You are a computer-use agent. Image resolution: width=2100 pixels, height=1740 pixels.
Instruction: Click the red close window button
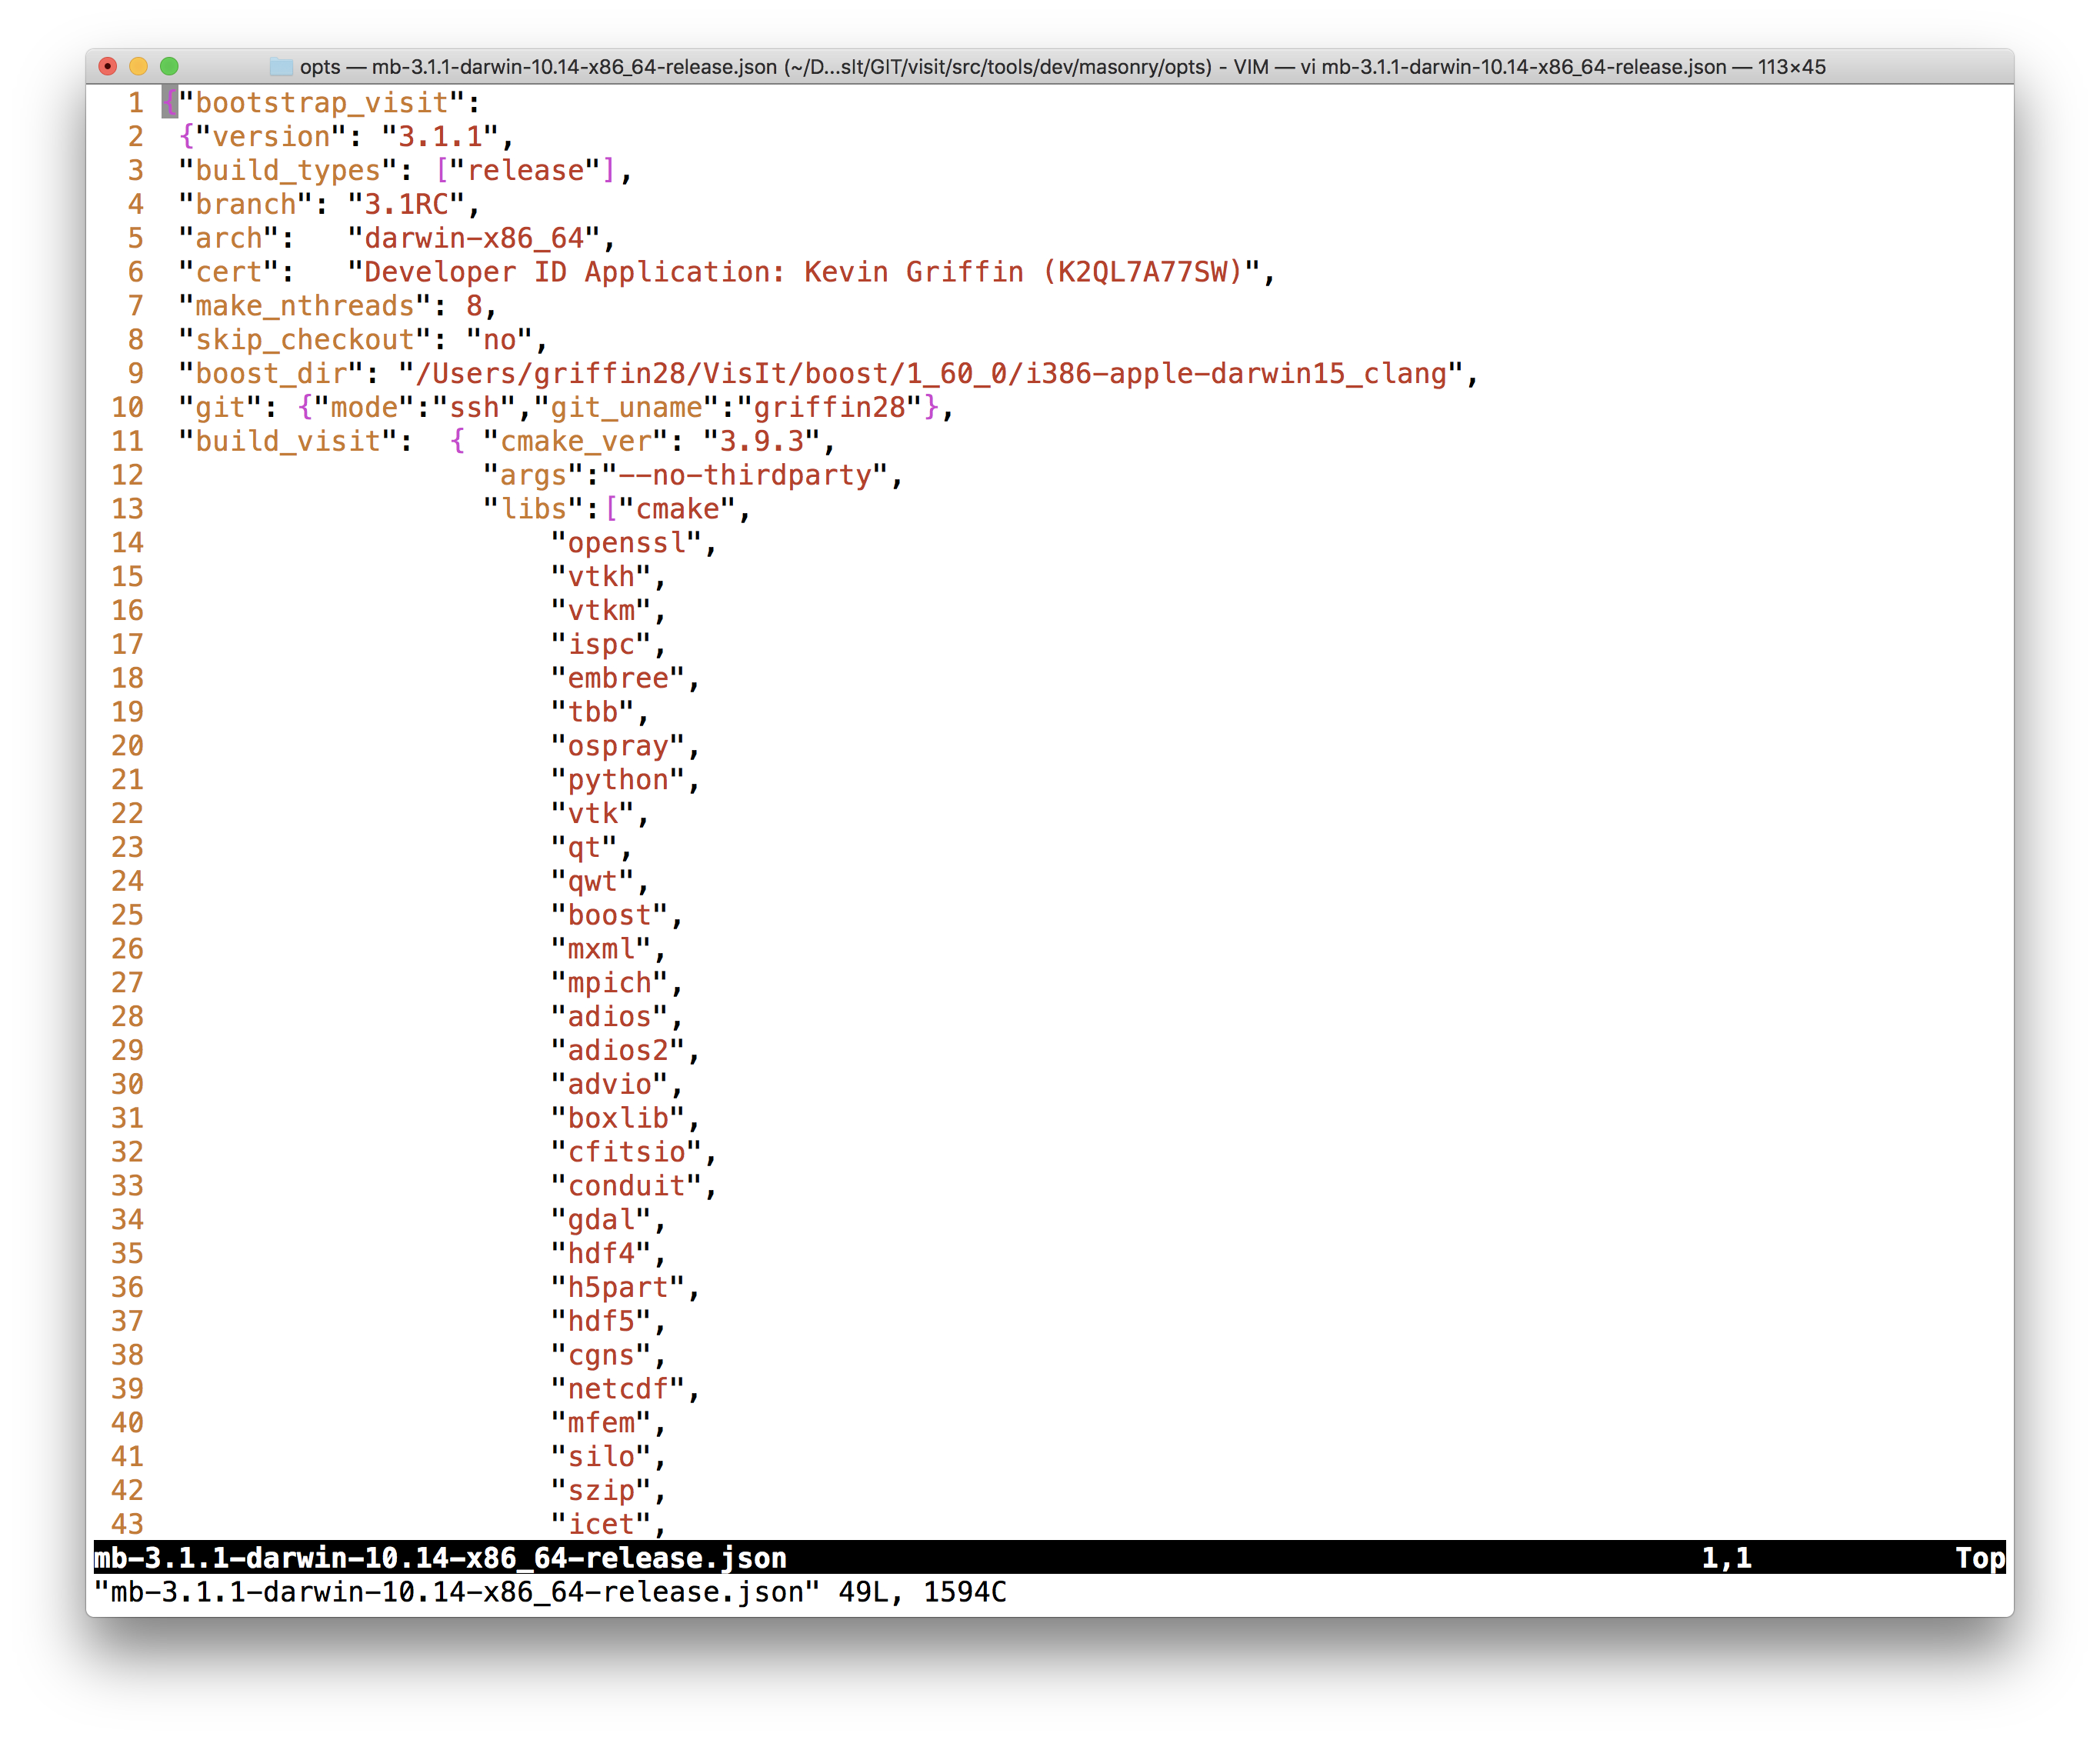click(108, 66)
